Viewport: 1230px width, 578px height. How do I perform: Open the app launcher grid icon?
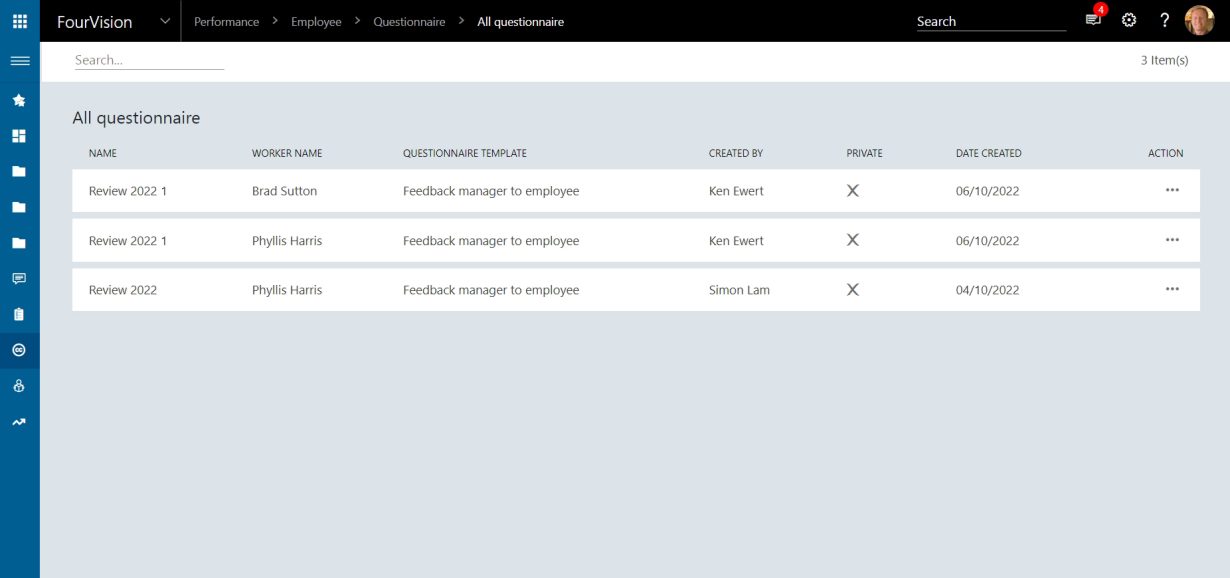(x=19, y=21)
